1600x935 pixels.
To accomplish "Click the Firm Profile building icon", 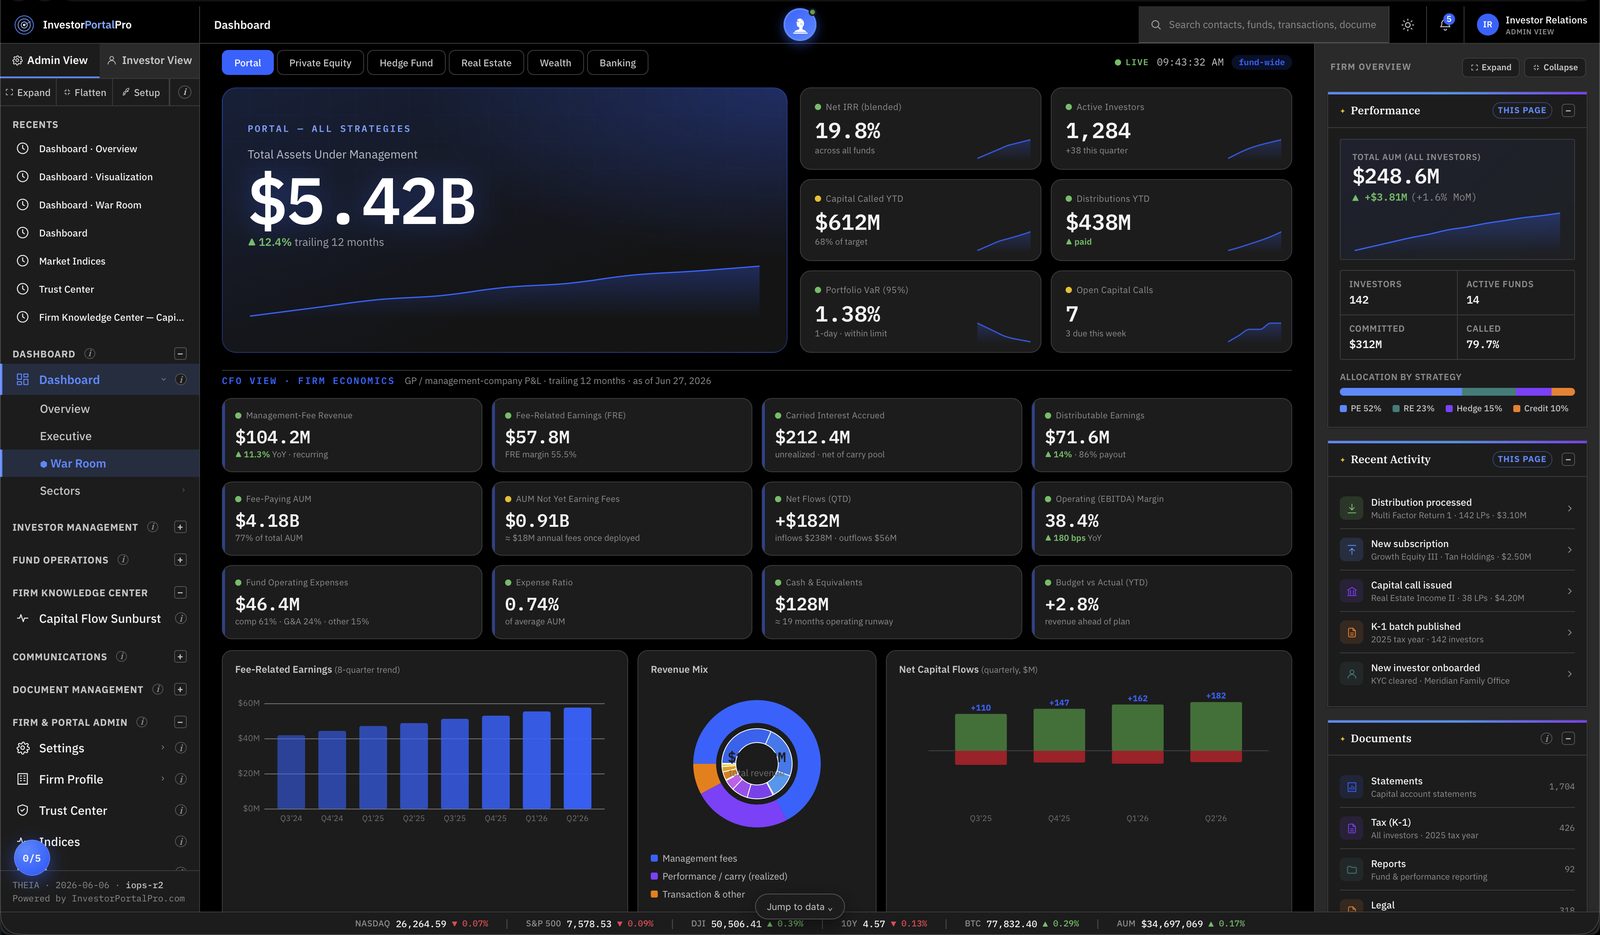I will pyautogui.click(x=23, y=779).
